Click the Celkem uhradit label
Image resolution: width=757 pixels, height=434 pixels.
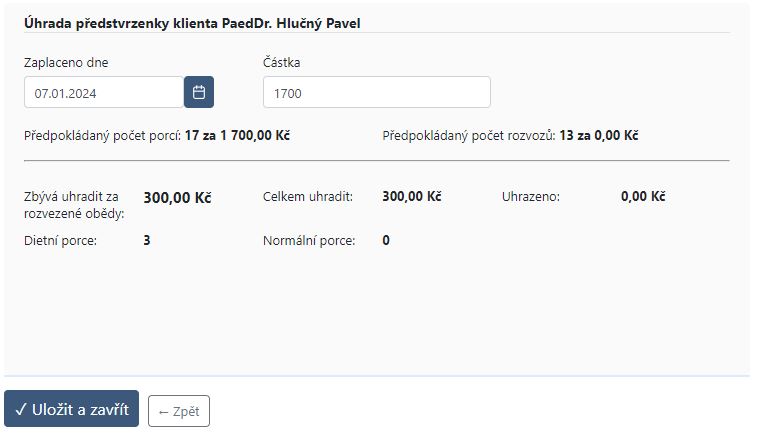point(308,197)
